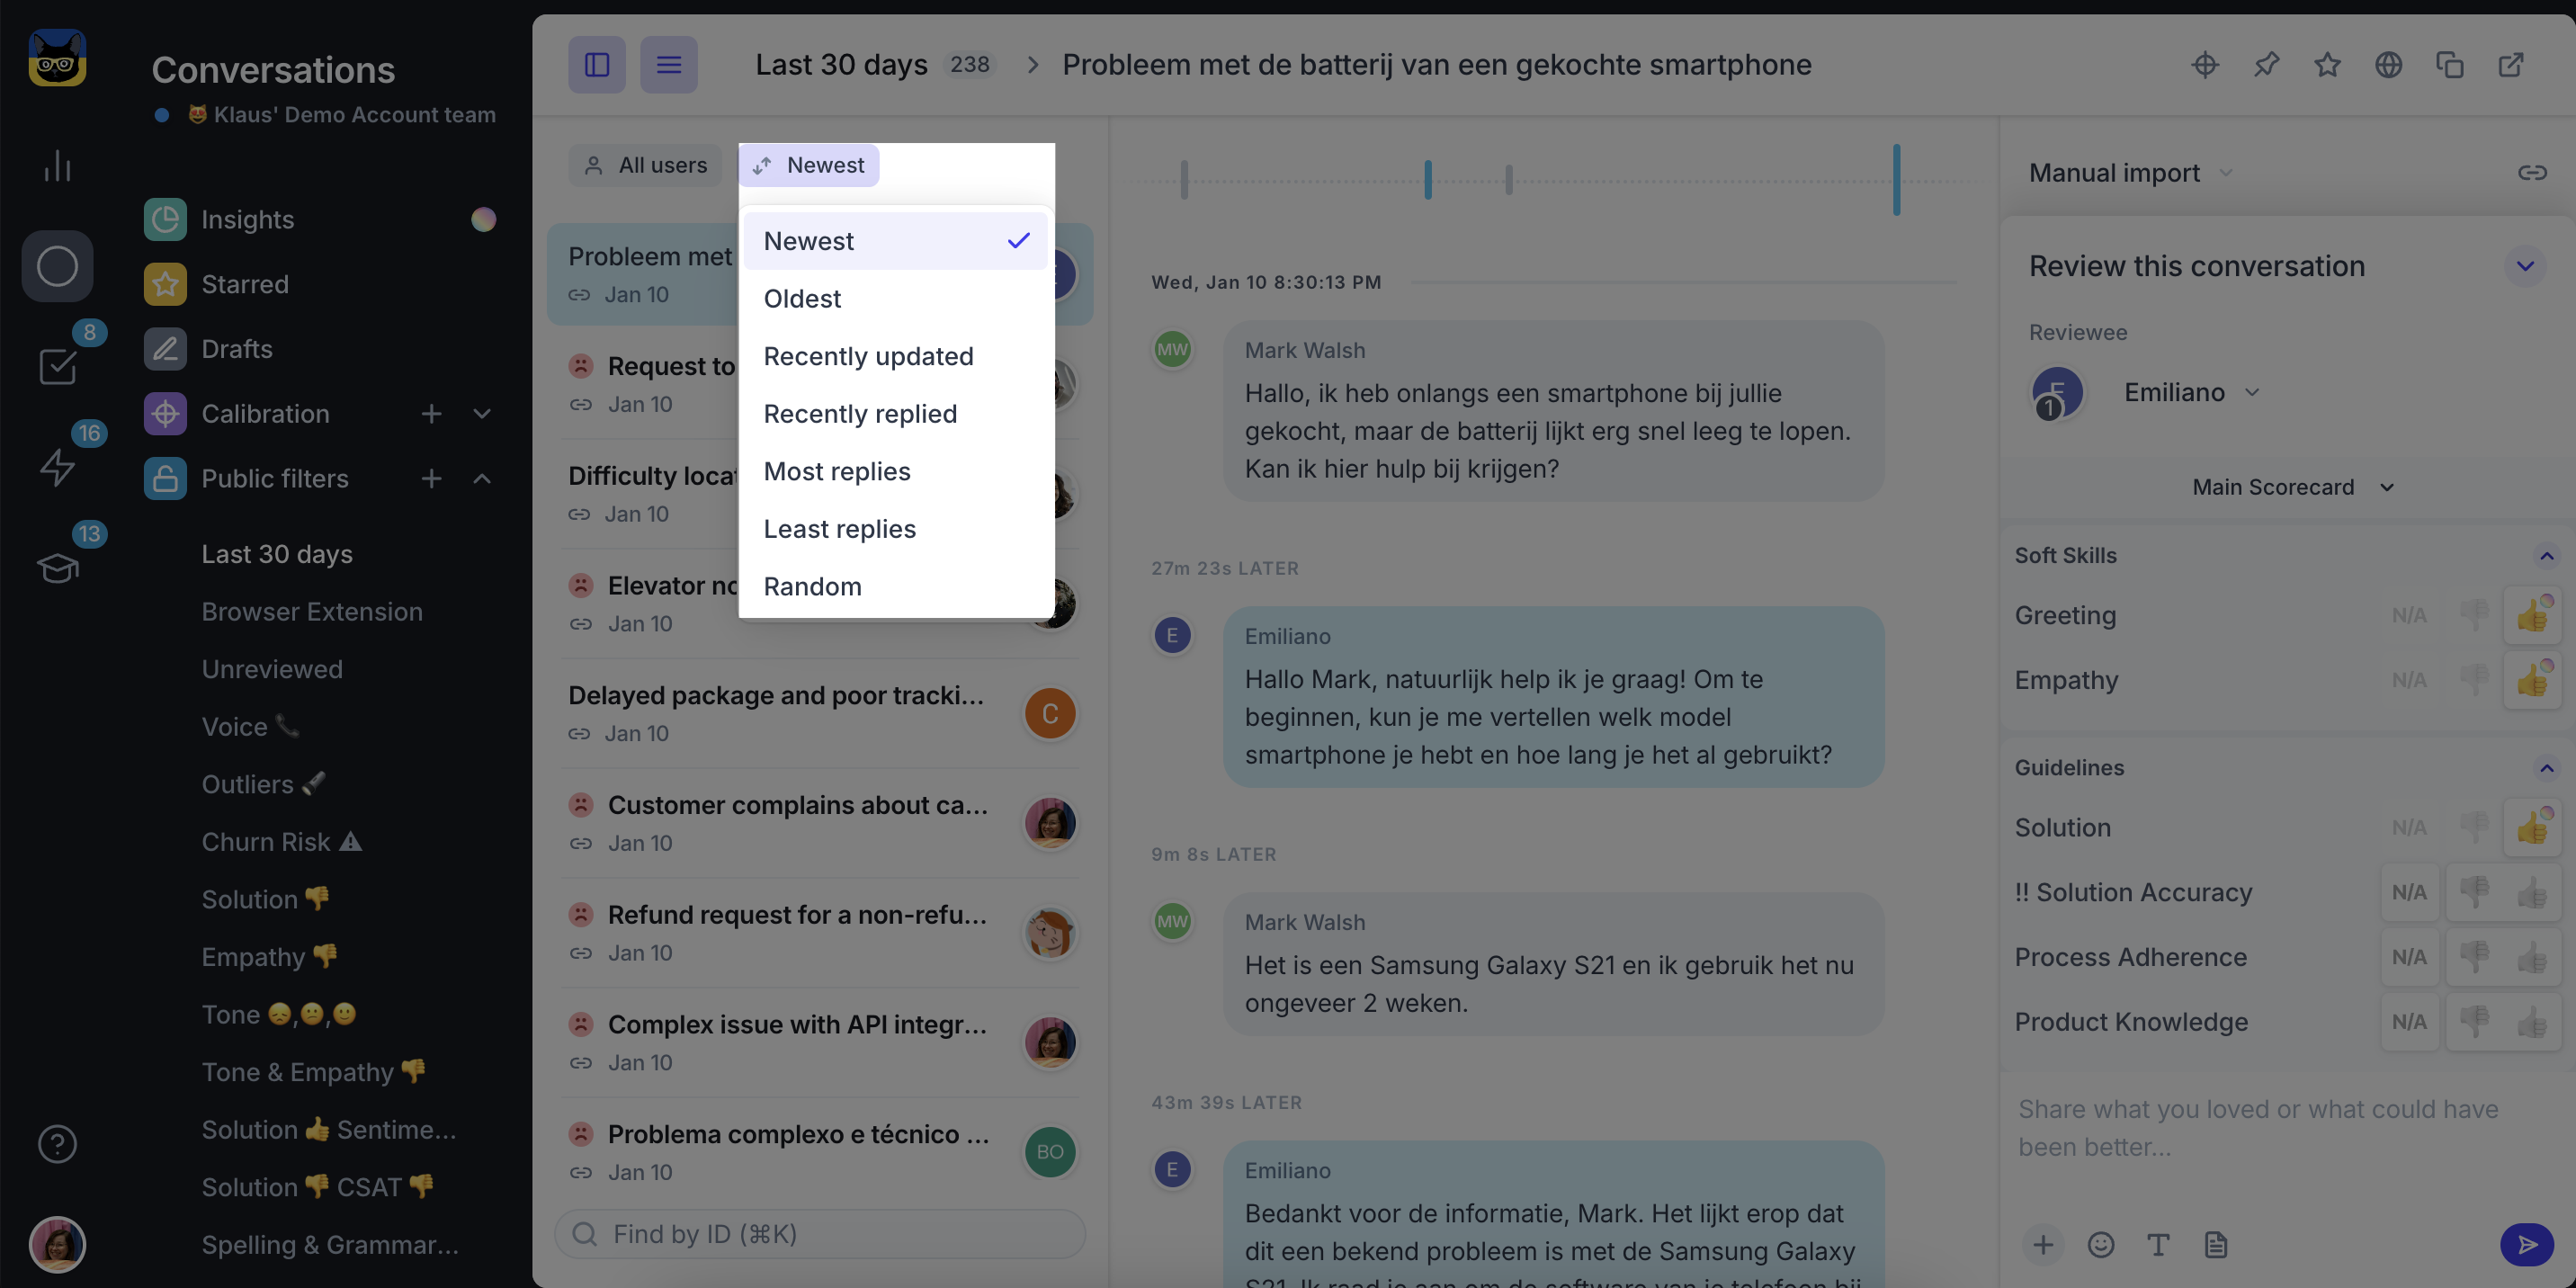Screen dimensions: 2576x1288
Task: Open the All users filter
Action: (x=646, y=165)
